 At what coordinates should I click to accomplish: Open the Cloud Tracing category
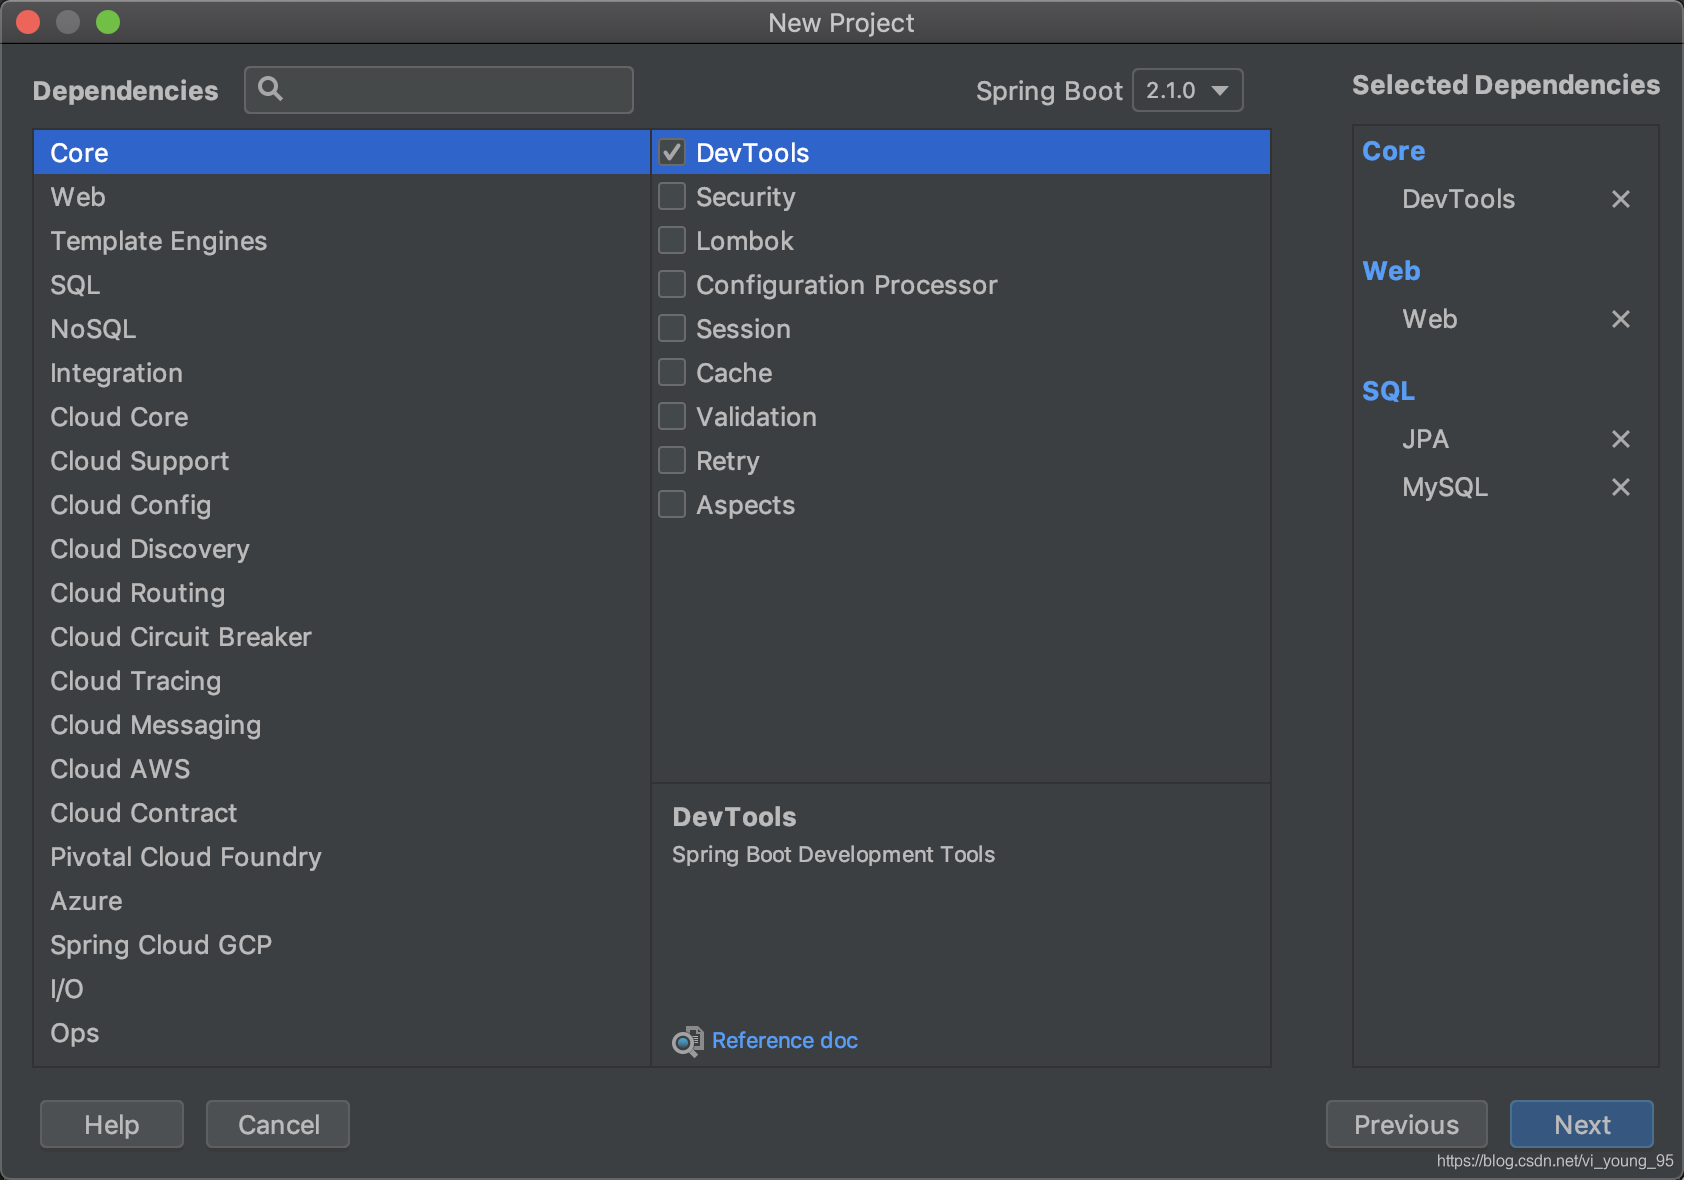342,681
